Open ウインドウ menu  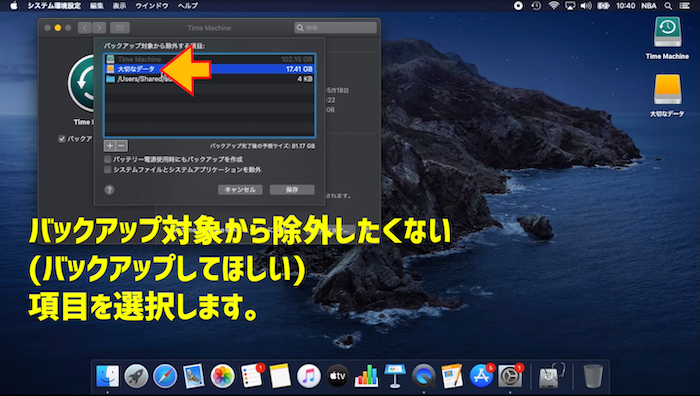tap(152, 6)
